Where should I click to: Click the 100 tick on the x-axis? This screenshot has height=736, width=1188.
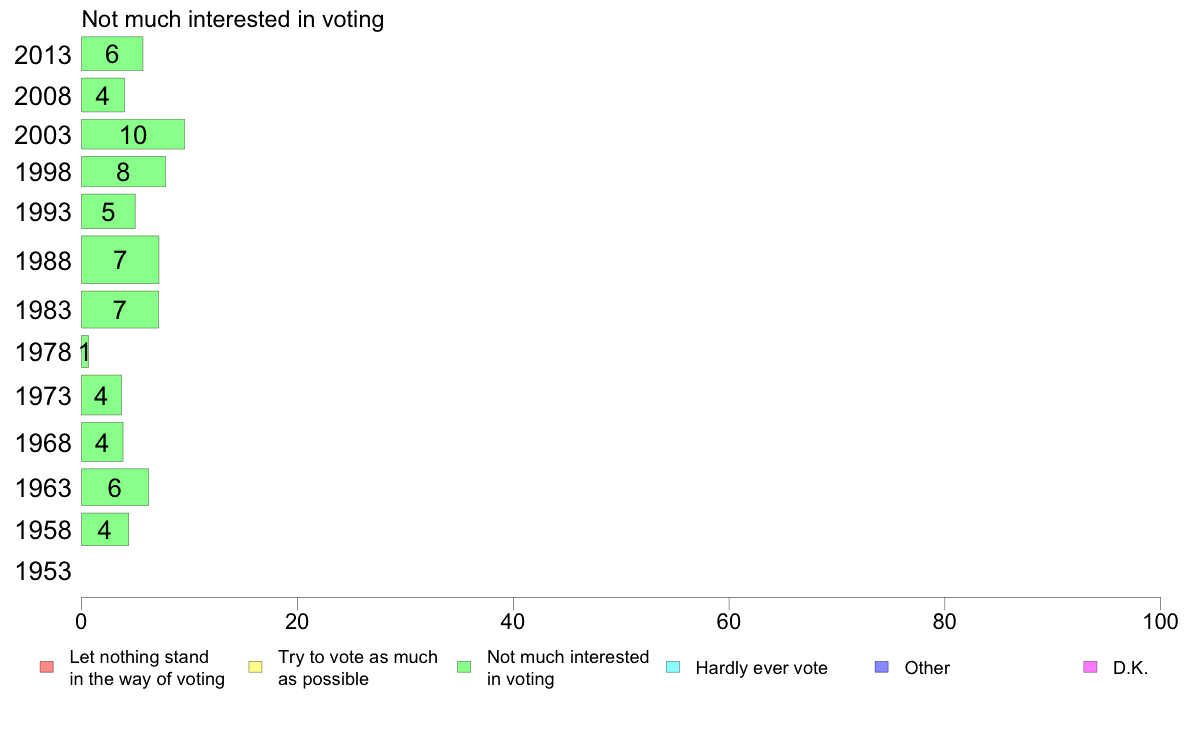click(x=1160, y=622)
